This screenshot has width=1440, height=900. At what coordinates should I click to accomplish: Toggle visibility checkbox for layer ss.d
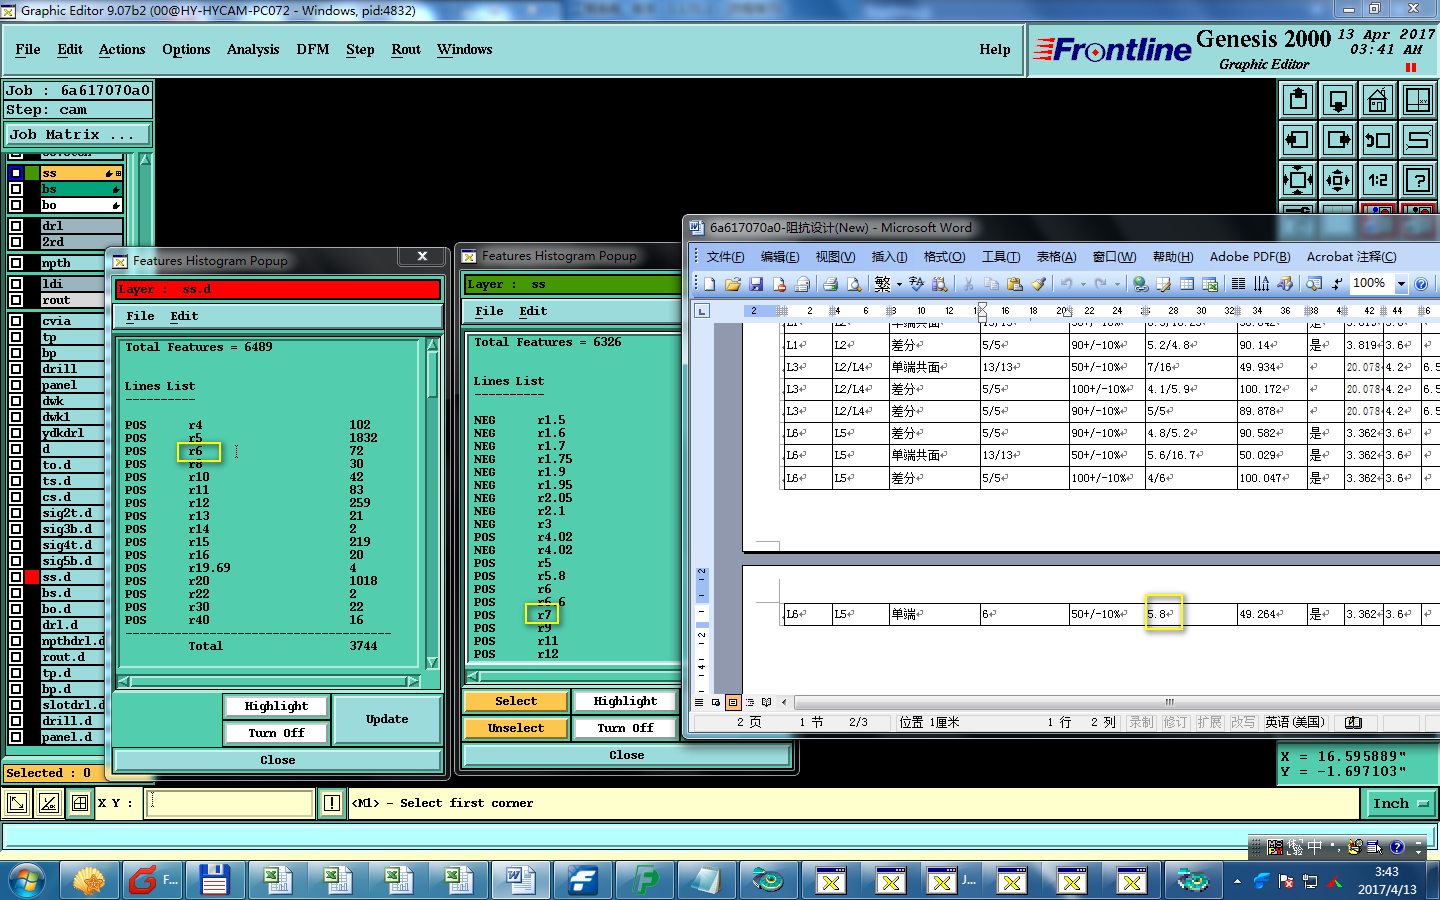coord(16,577)
